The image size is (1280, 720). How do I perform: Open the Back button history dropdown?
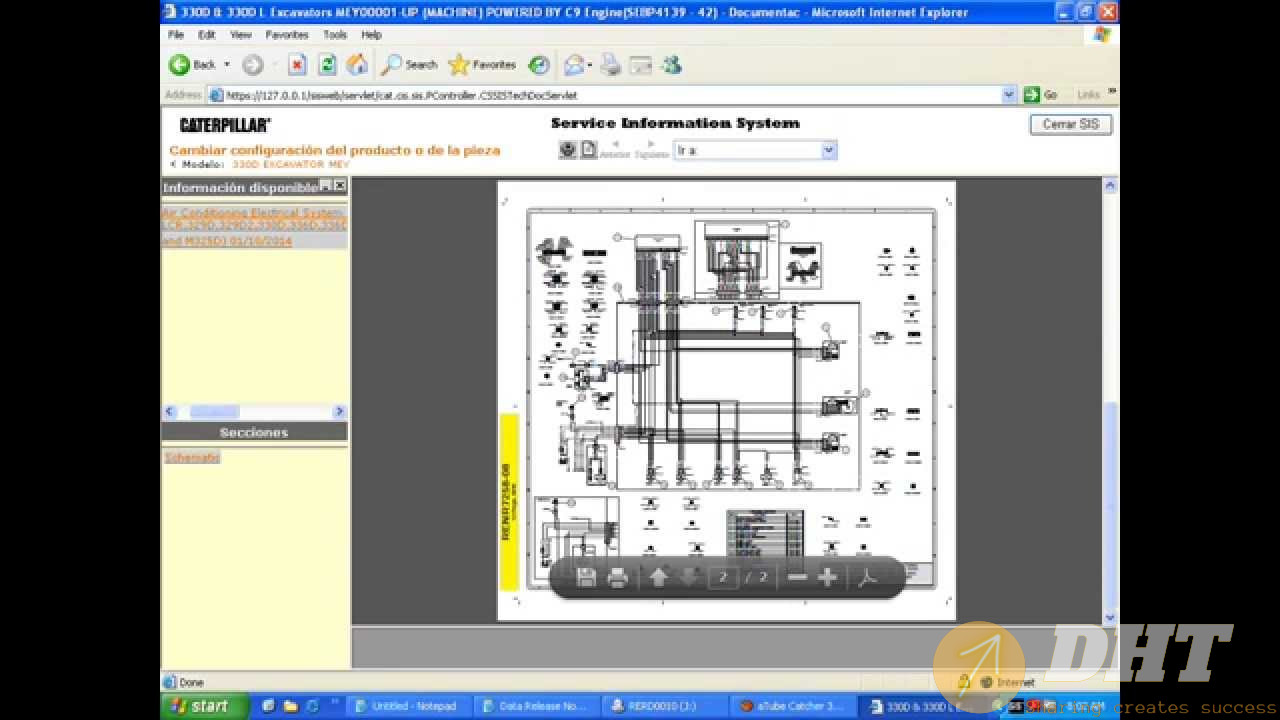tap(227, 65)
